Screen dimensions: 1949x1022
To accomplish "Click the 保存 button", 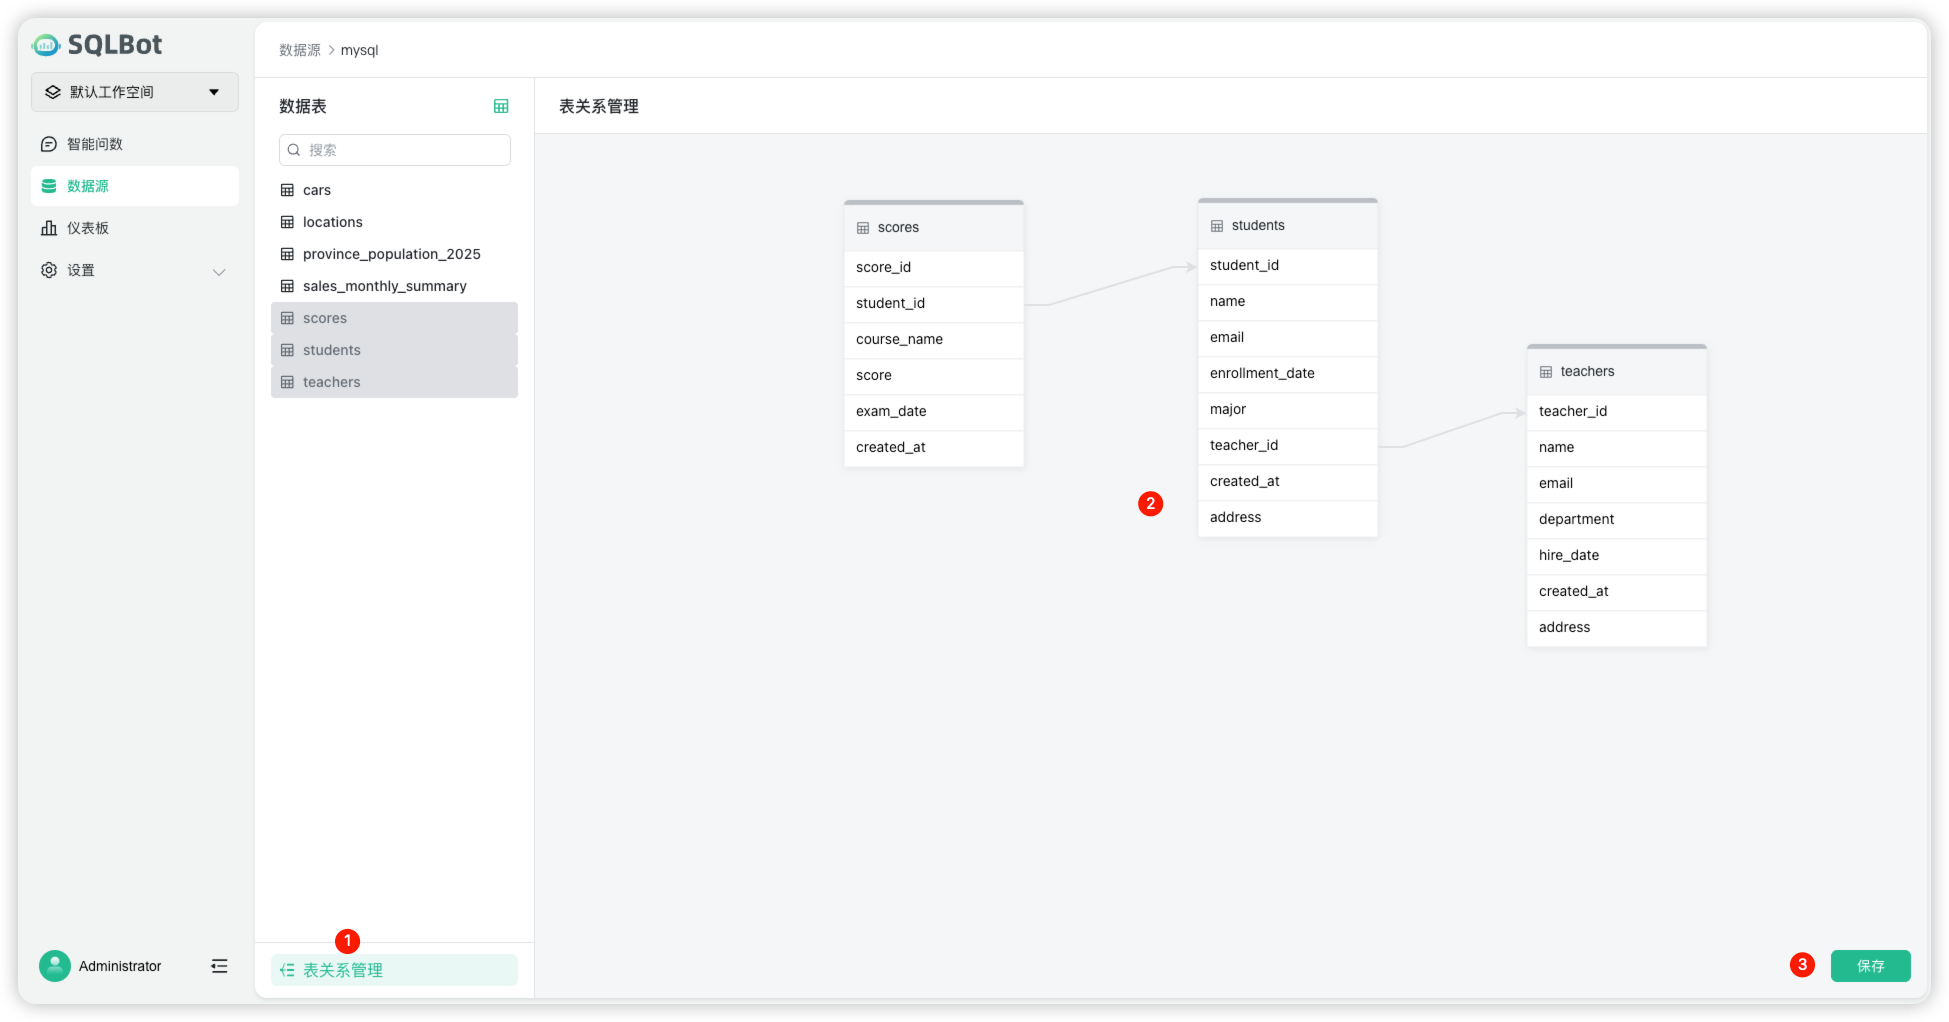I will 1870,966.
